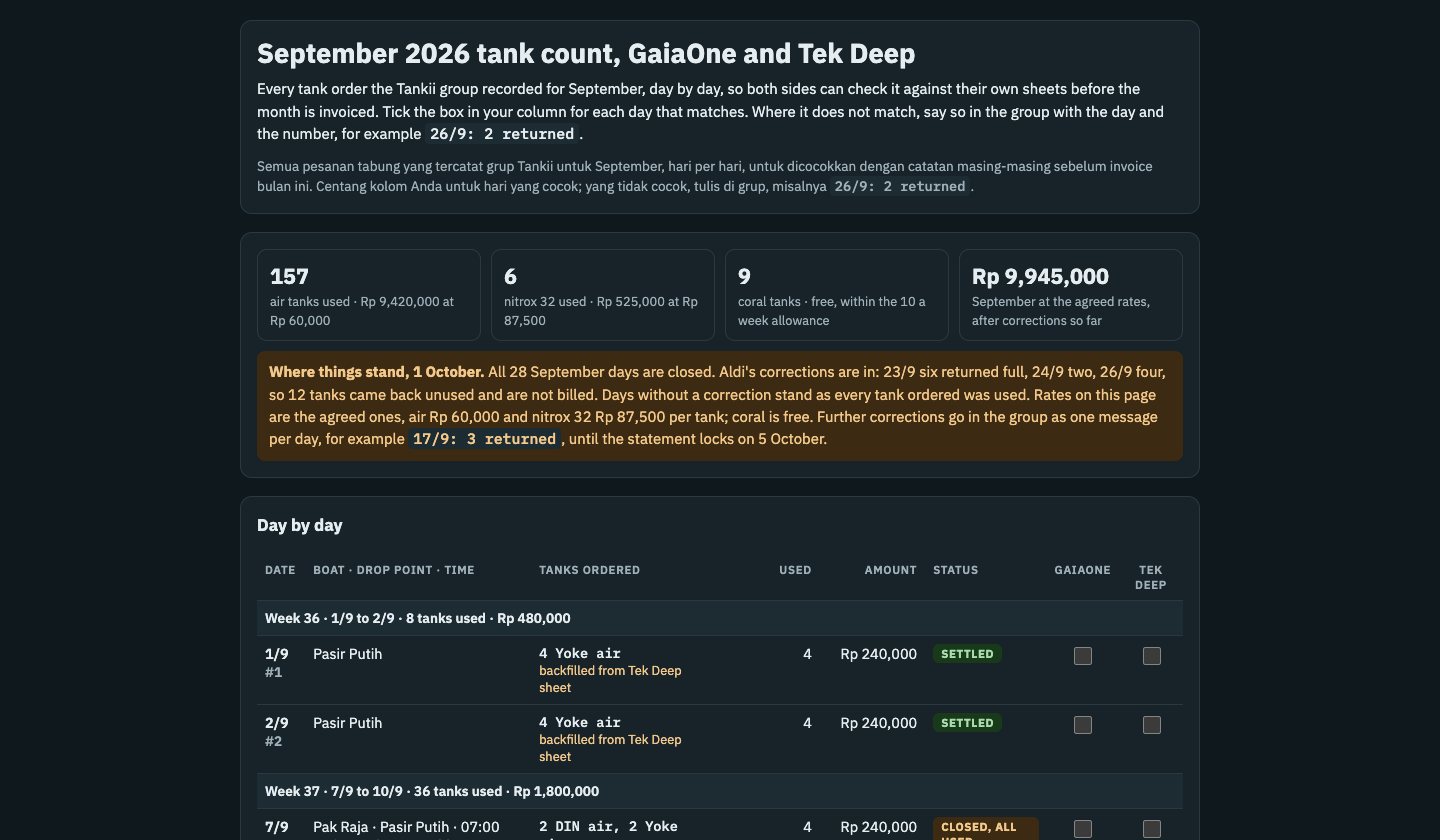This screenshot has height=840, width=1440.
Task: Click the Day by day heading
Action: (x=300, y=525)
